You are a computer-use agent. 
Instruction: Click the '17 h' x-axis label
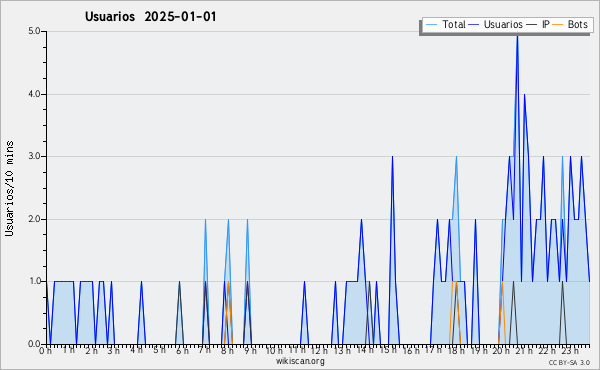tap(433, 350)
